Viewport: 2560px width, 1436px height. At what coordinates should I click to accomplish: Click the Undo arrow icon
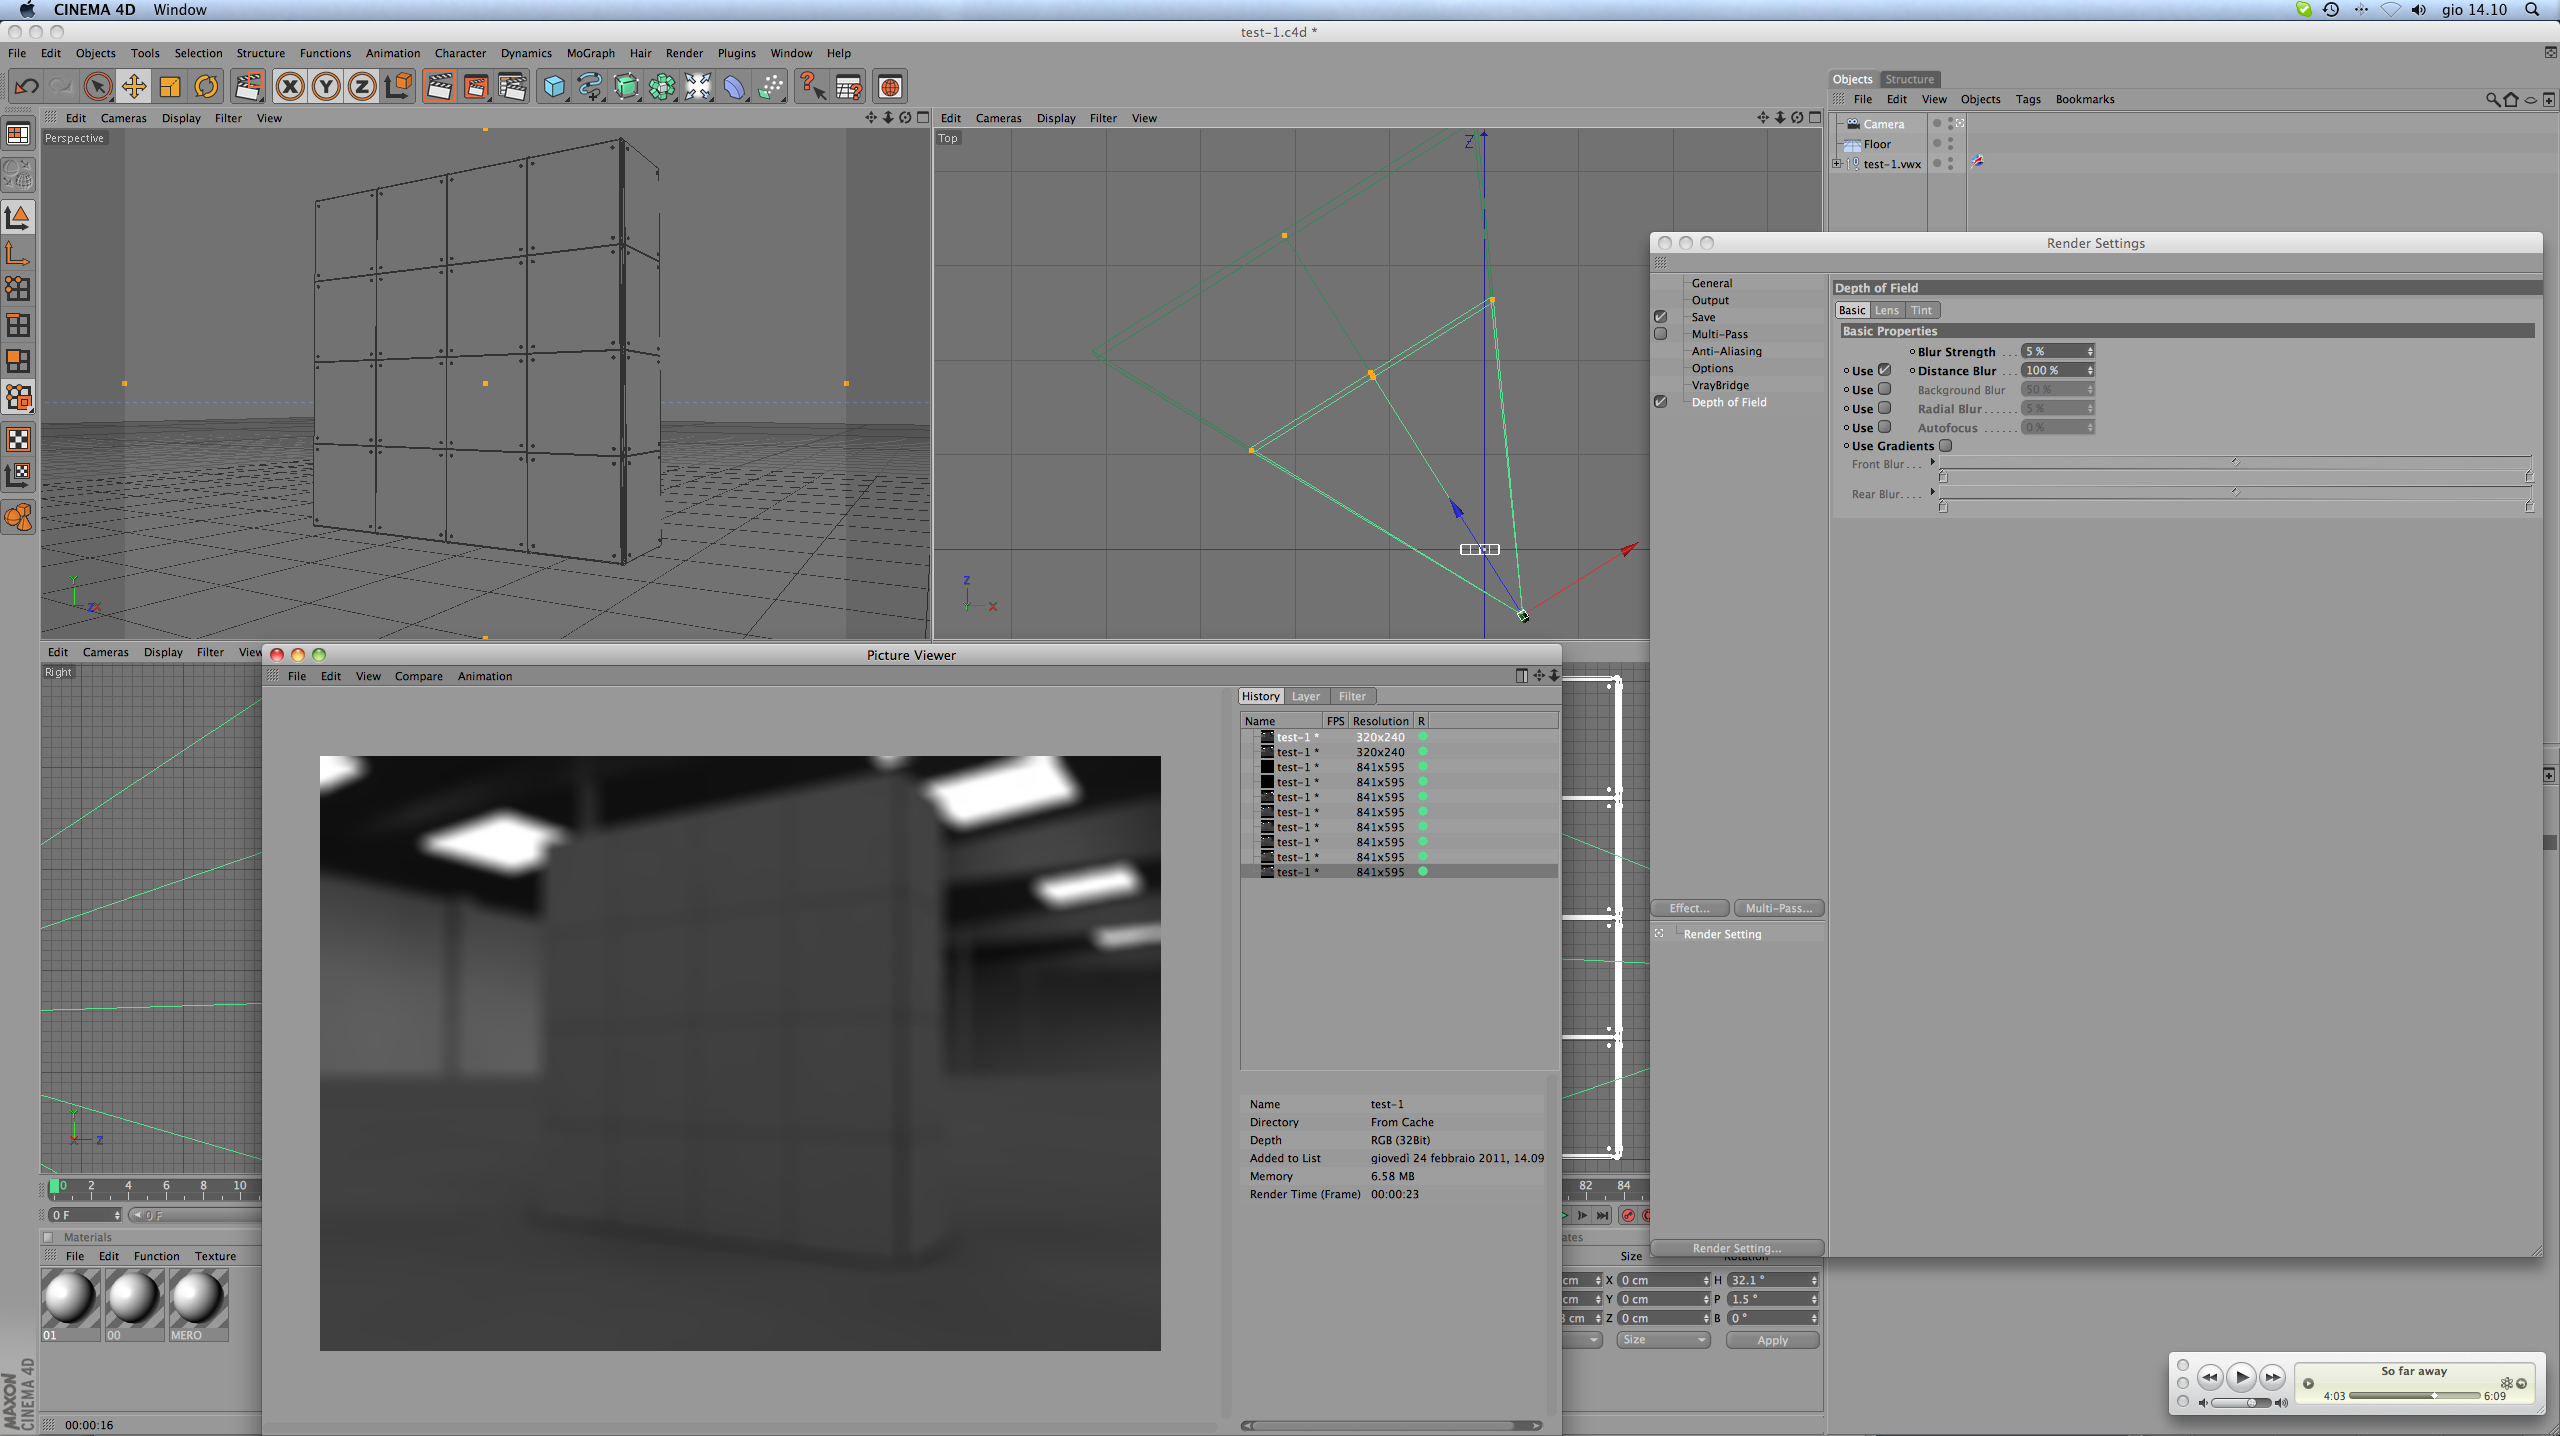(x=27, y=87)
